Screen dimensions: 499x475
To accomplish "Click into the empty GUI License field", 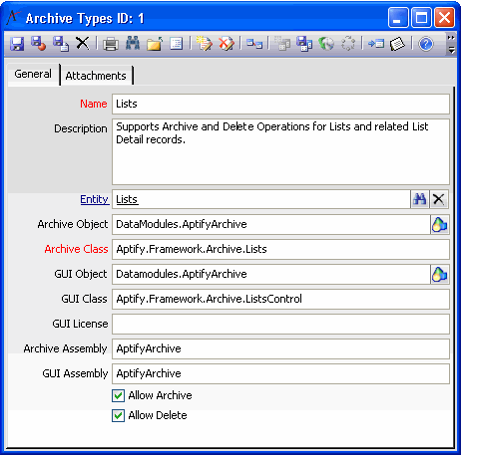I will click(x=281, y=324).
